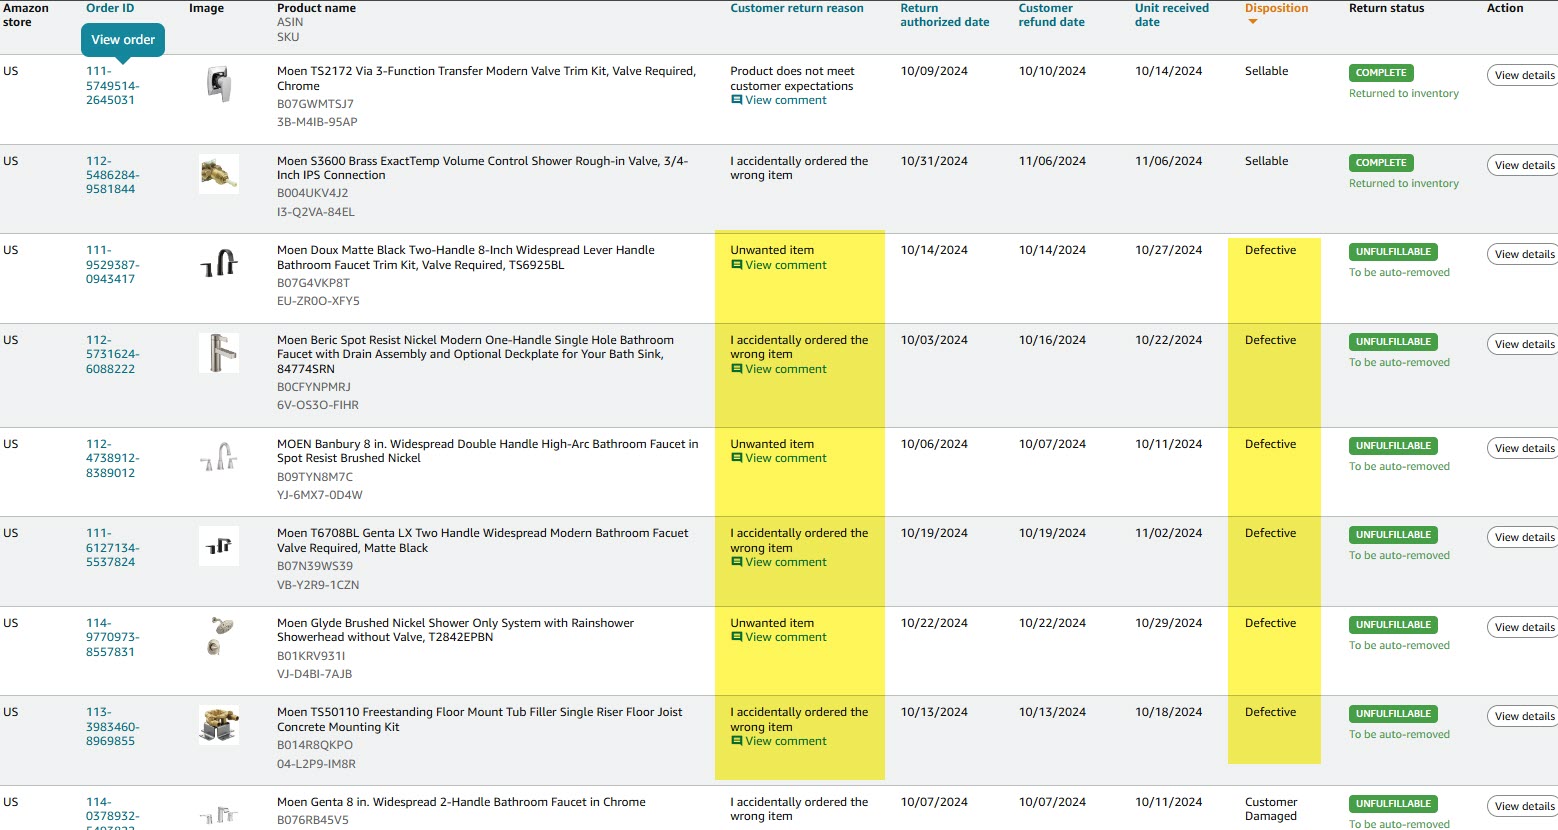
Task: Open order 113-3983460-8969855 link
Action: click(x=112, y=727)
